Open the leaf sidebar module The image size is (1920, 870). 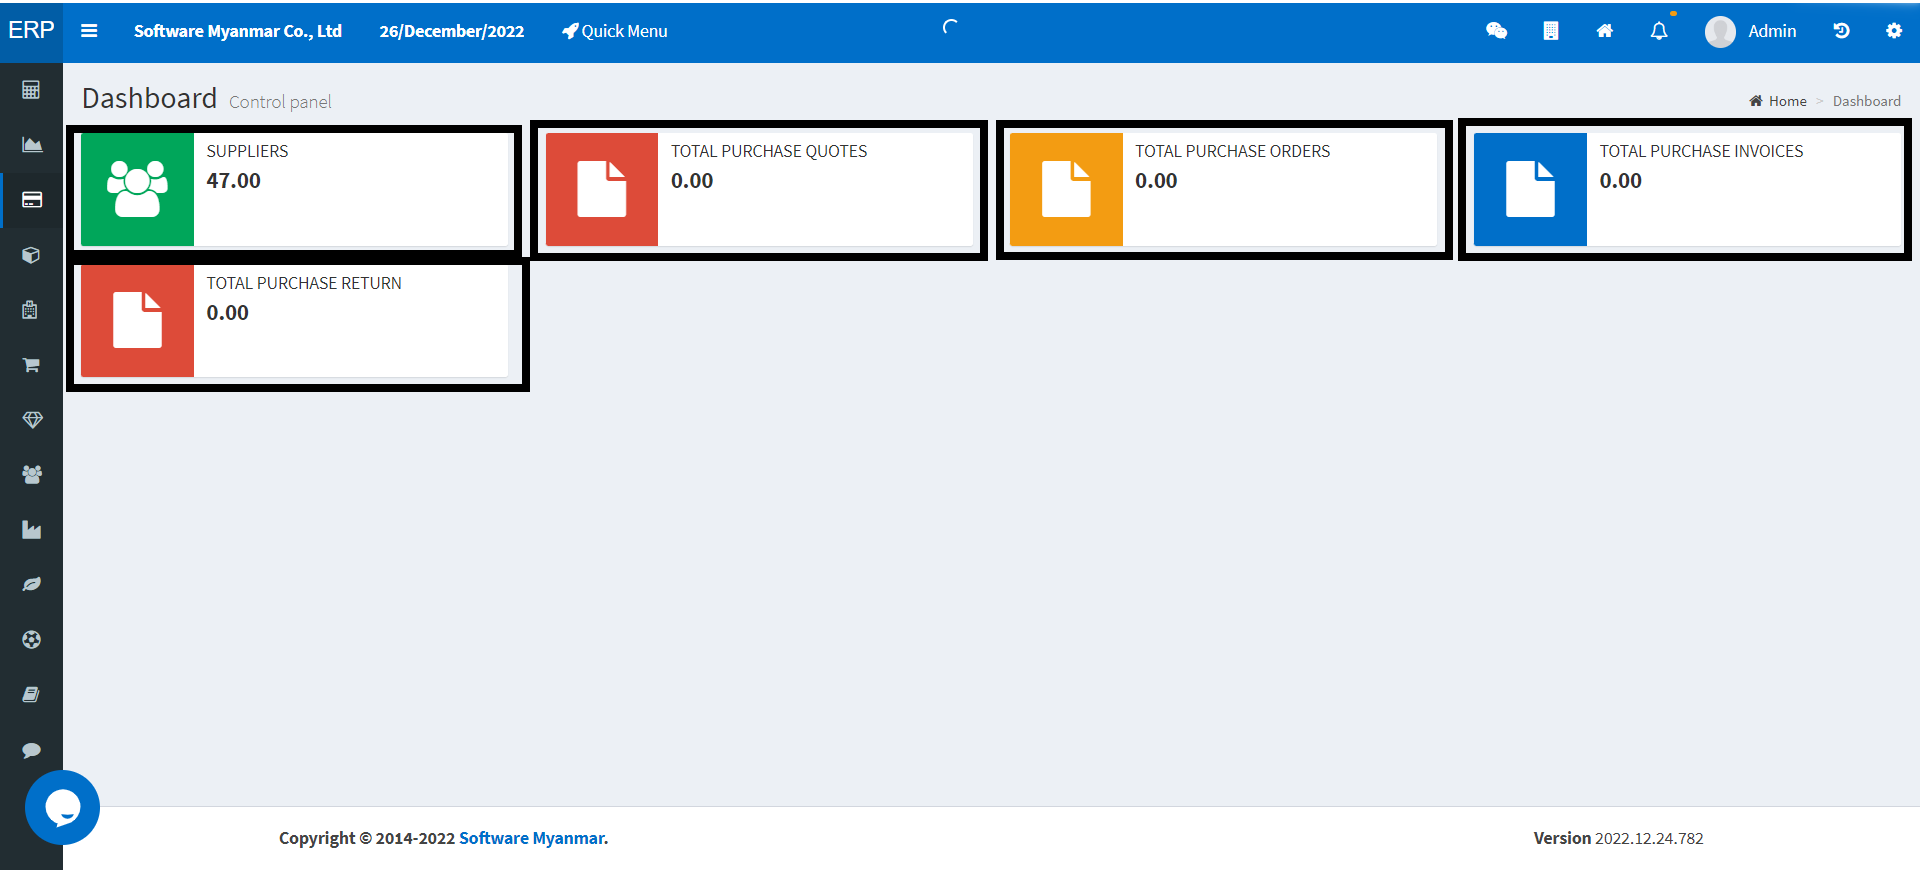click(x=31, y=585)
